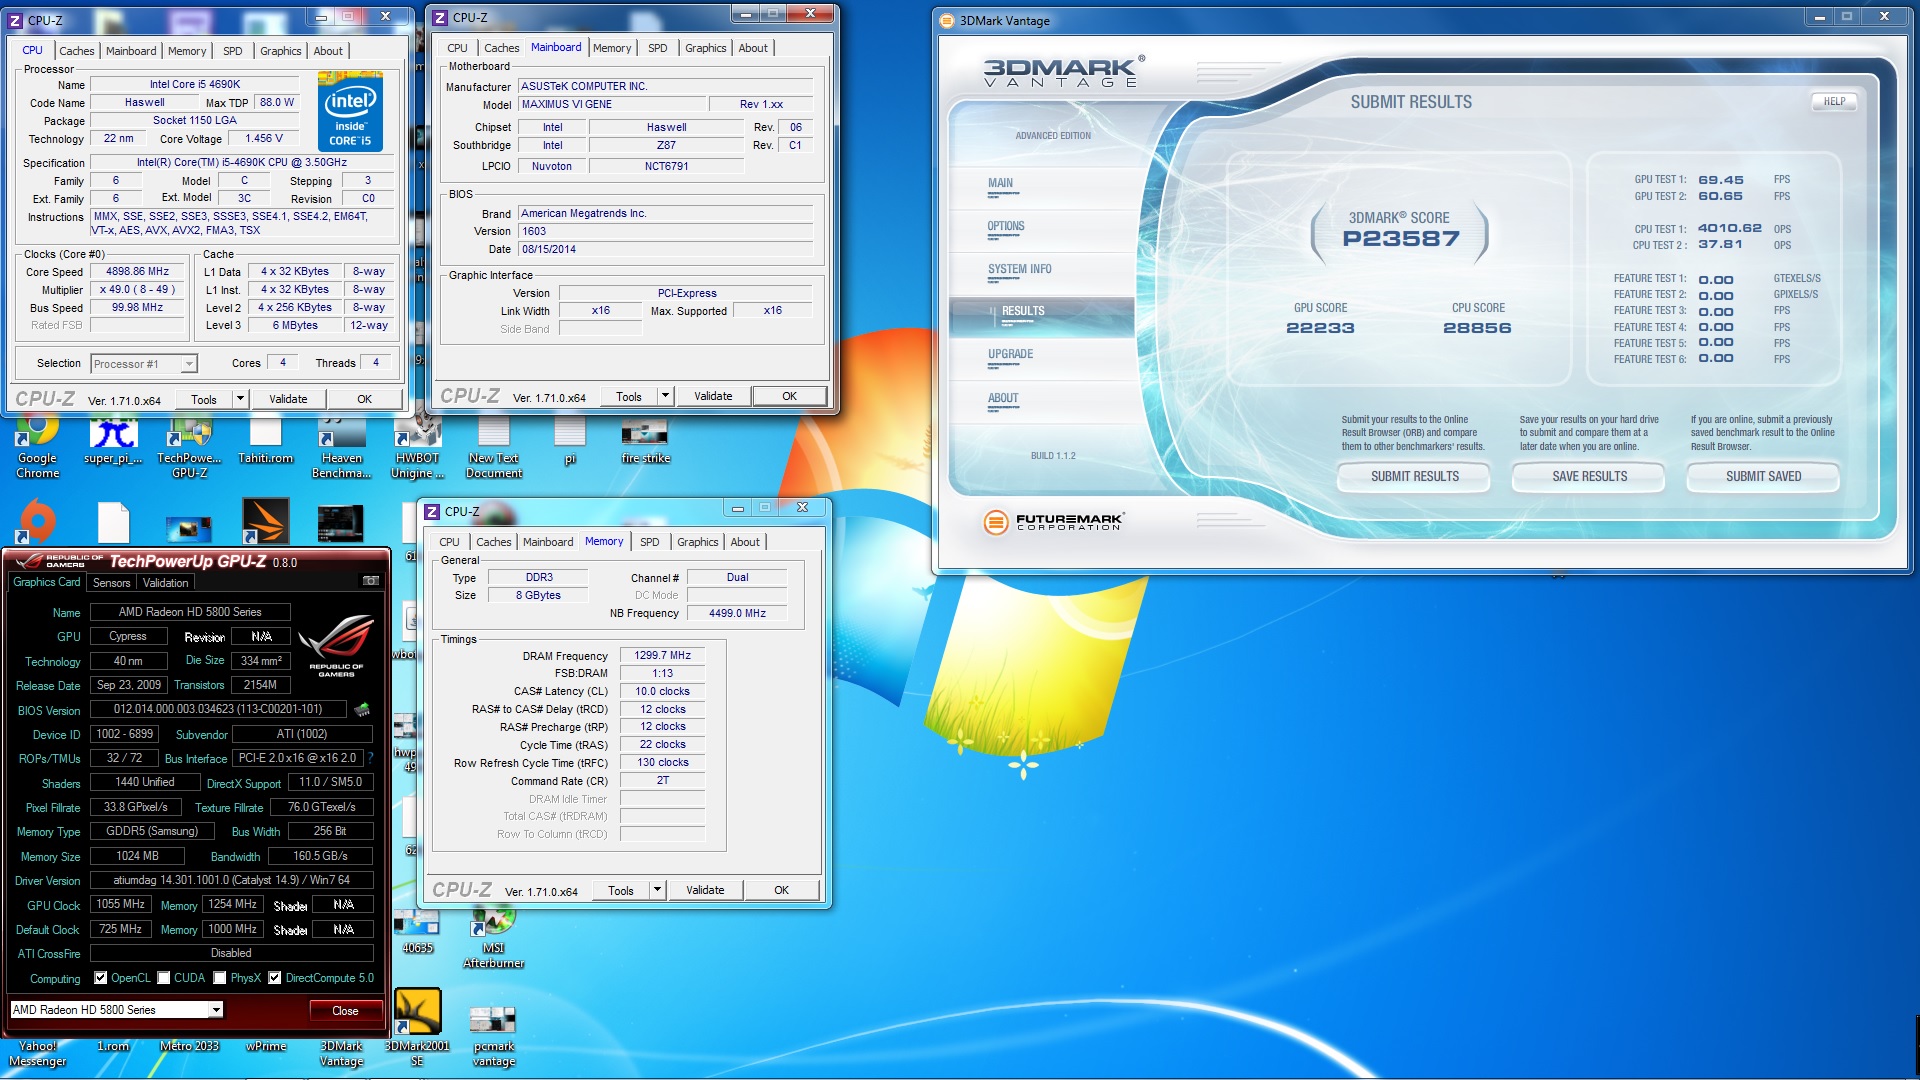This screenshot has width=1920, height=1080.
Task: Open Validation tab in GPU-Z
Action: coord(165,583)
